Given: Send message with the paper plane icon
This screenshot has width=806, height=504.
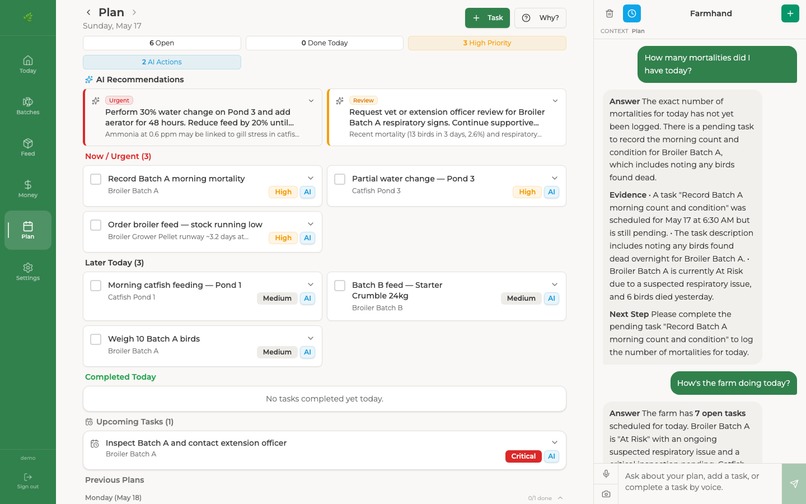Looking at the screenshot, I should point(794,483).
